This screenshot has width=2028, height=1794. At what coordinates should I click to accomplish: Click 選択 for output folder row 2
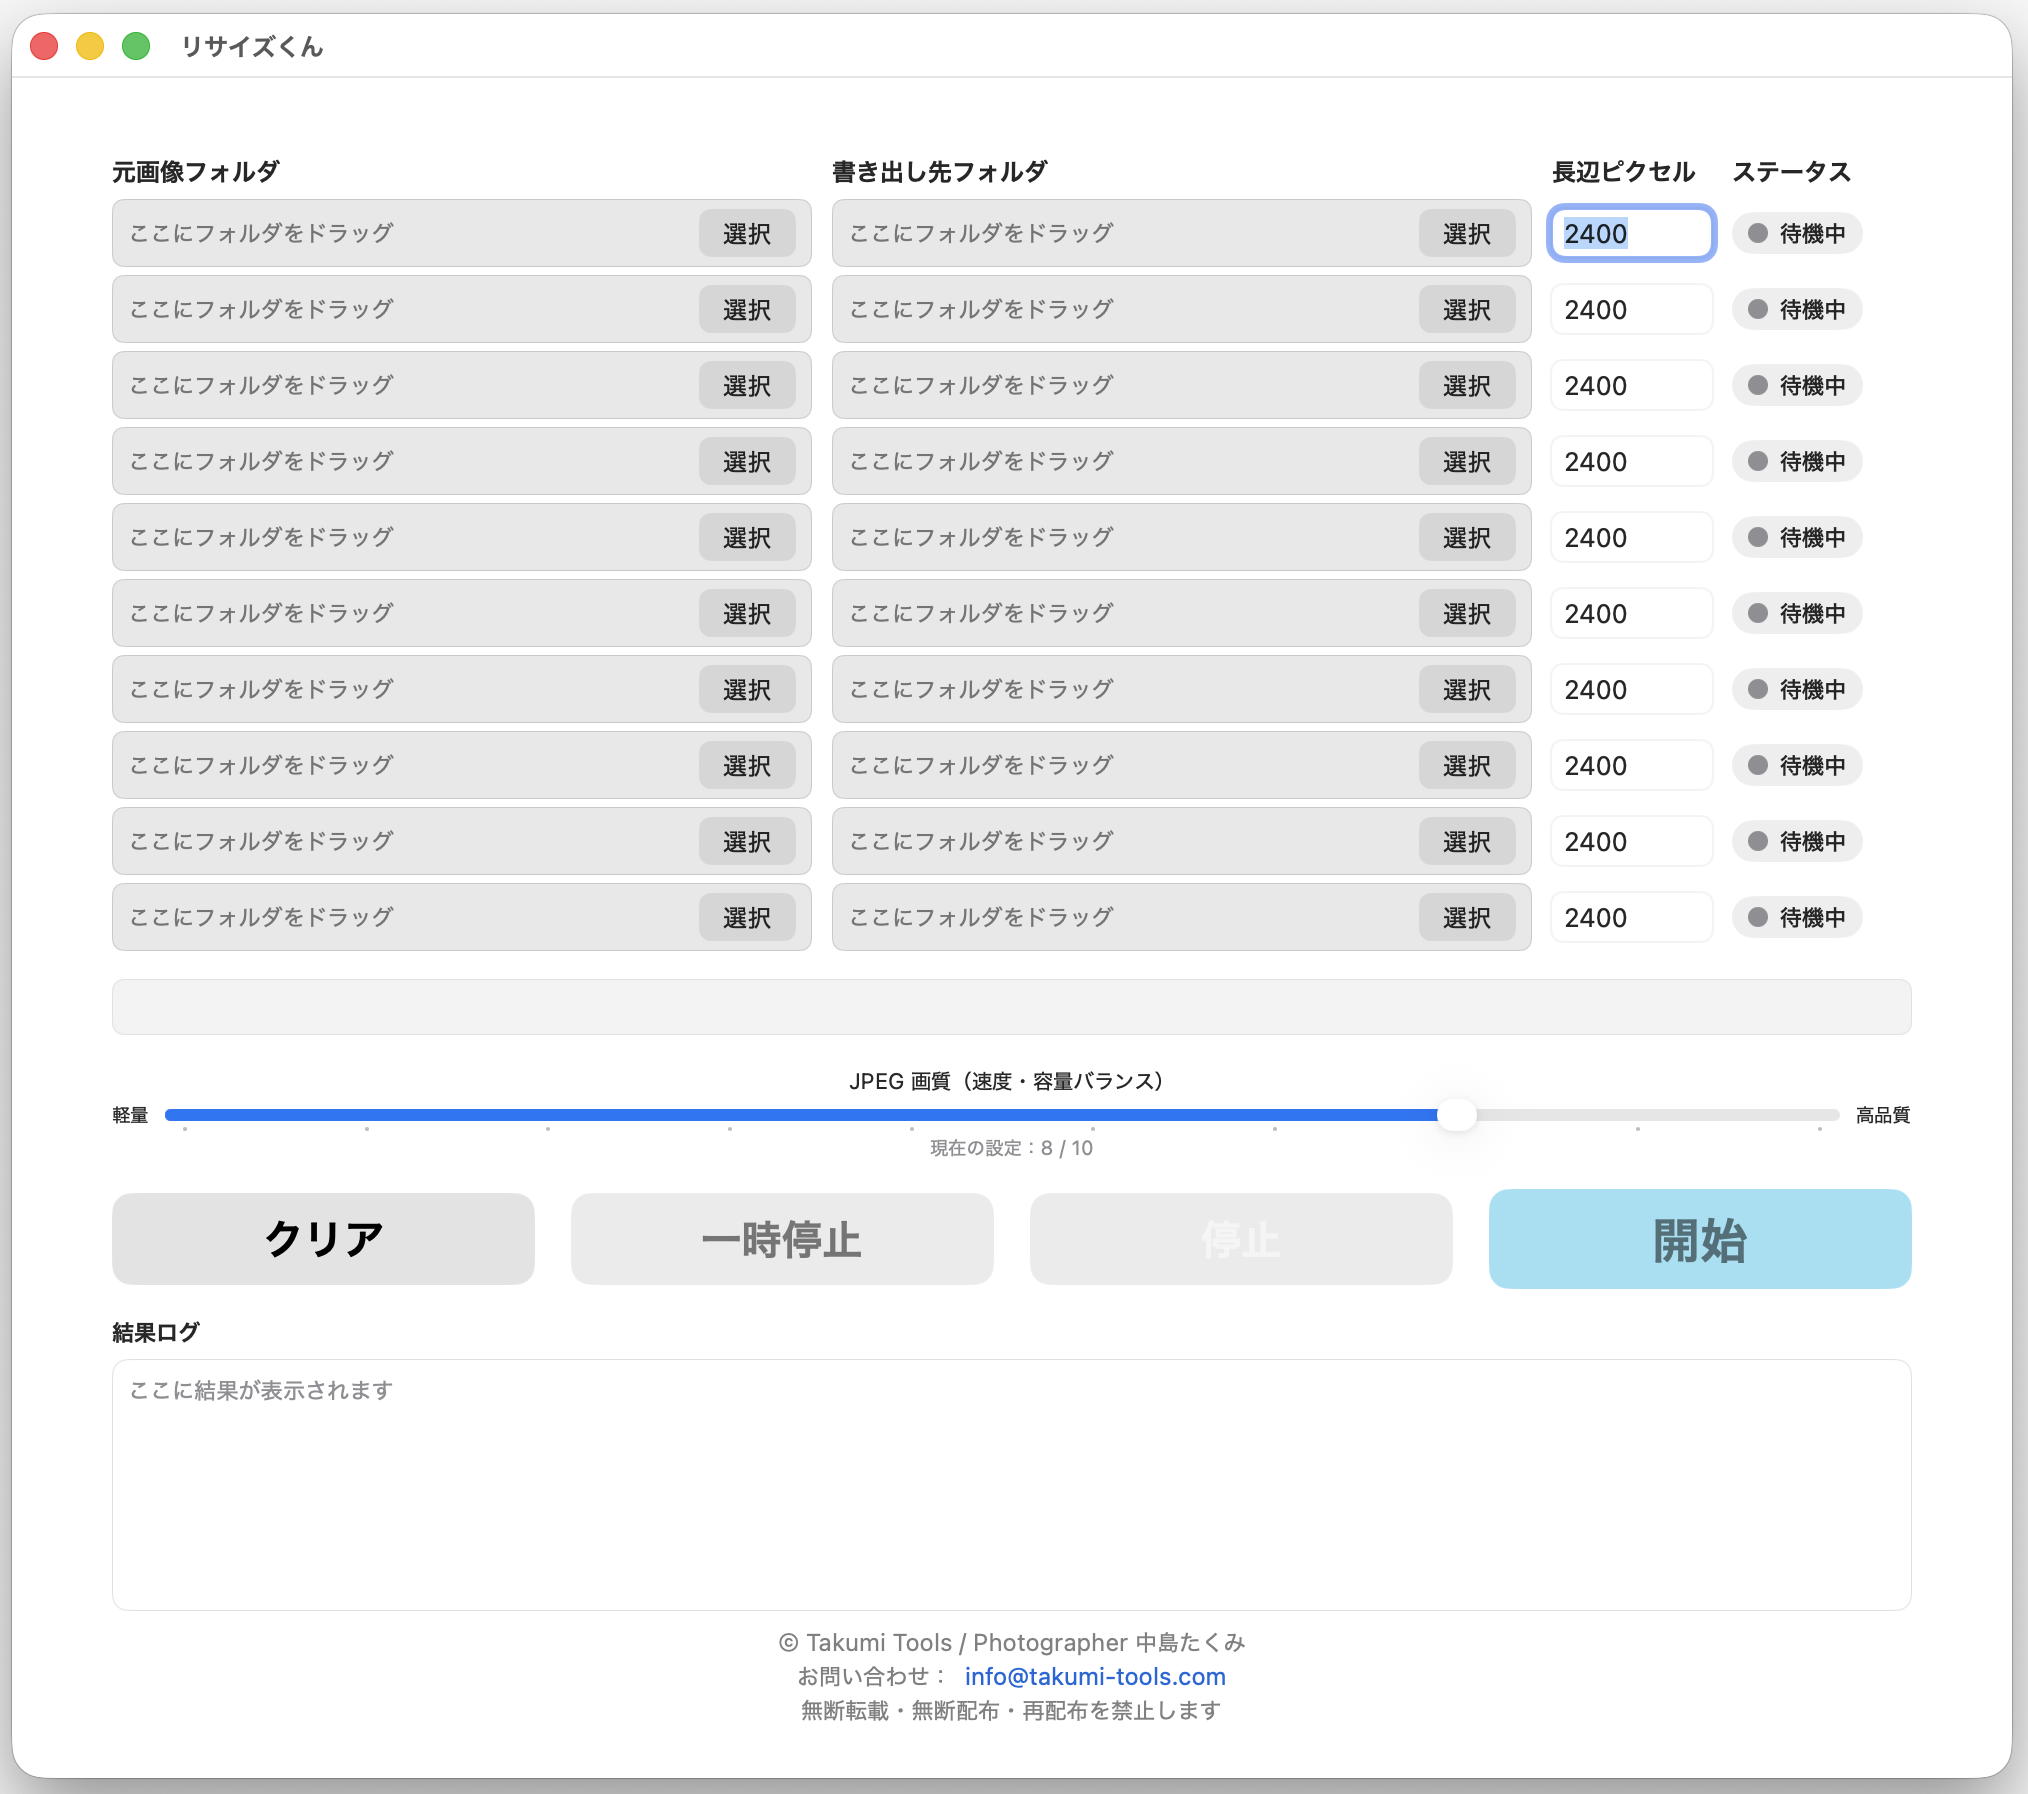pyautogui.click(x=1467, y=310)
